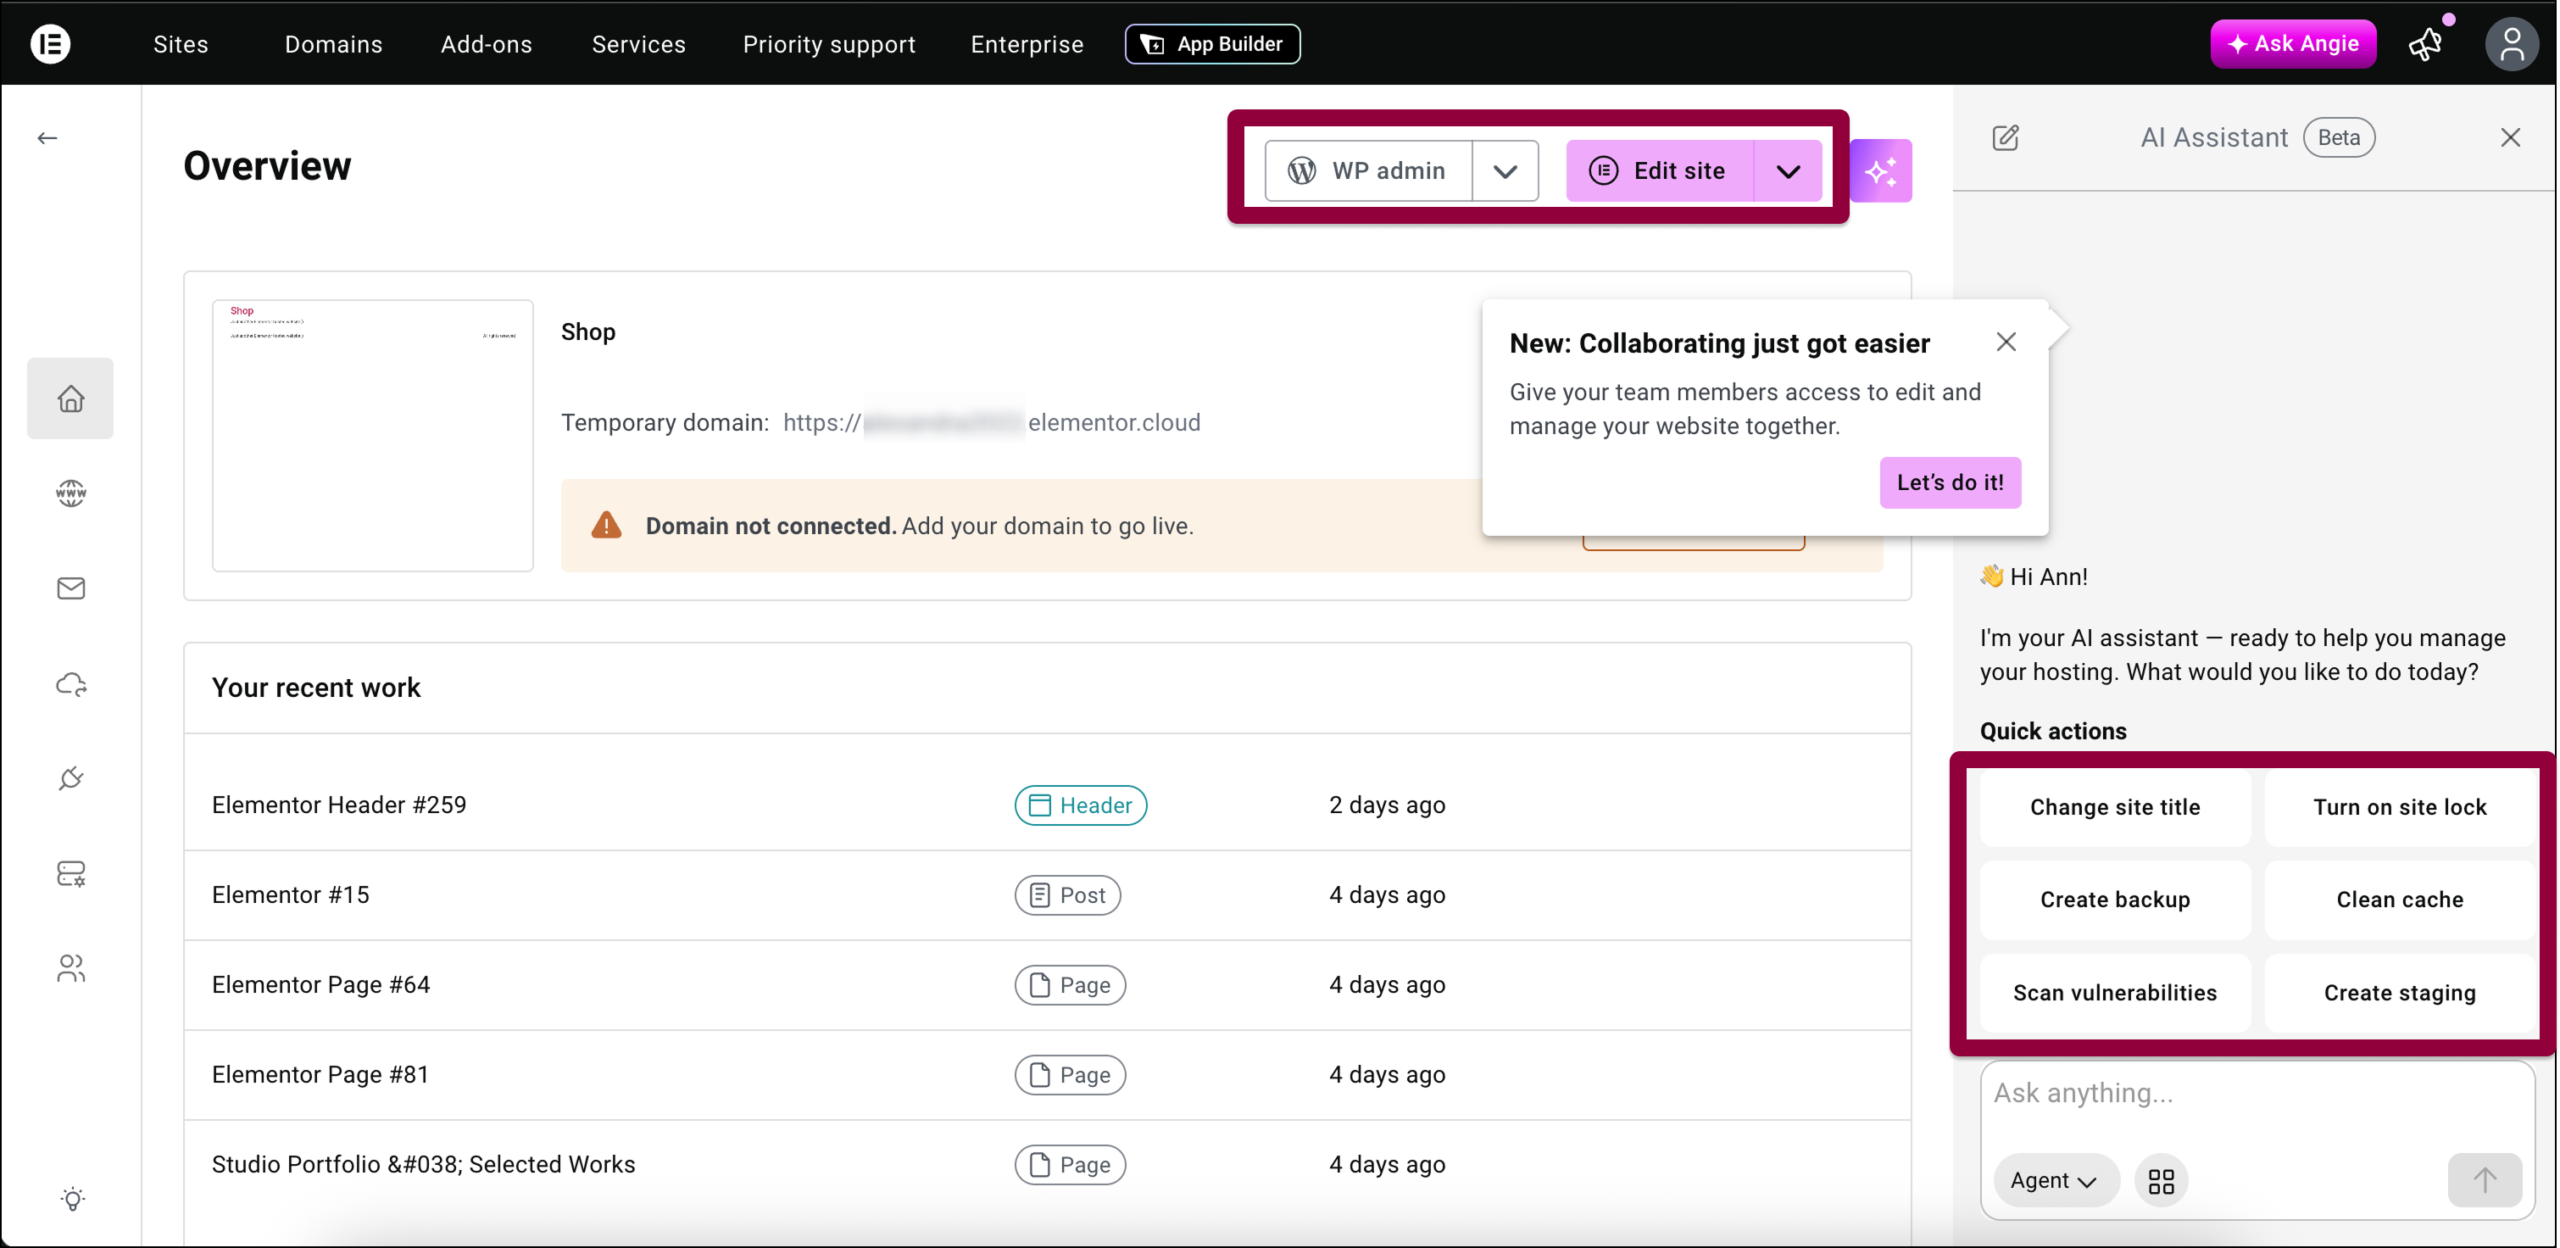This screenshot has width=2560, height=1248.
Task: Open the cloud backups sidebar icon
Action: (x=70, y=684)
